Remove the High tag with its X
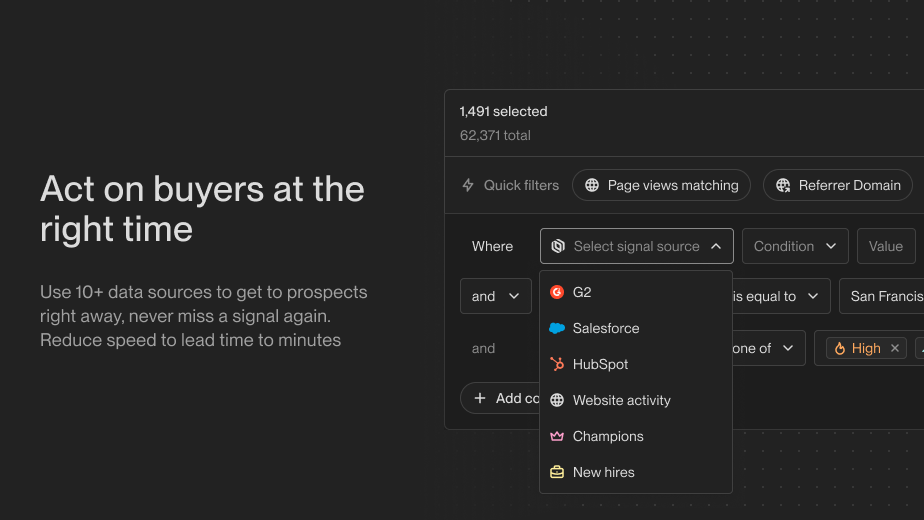 (895, 348)
